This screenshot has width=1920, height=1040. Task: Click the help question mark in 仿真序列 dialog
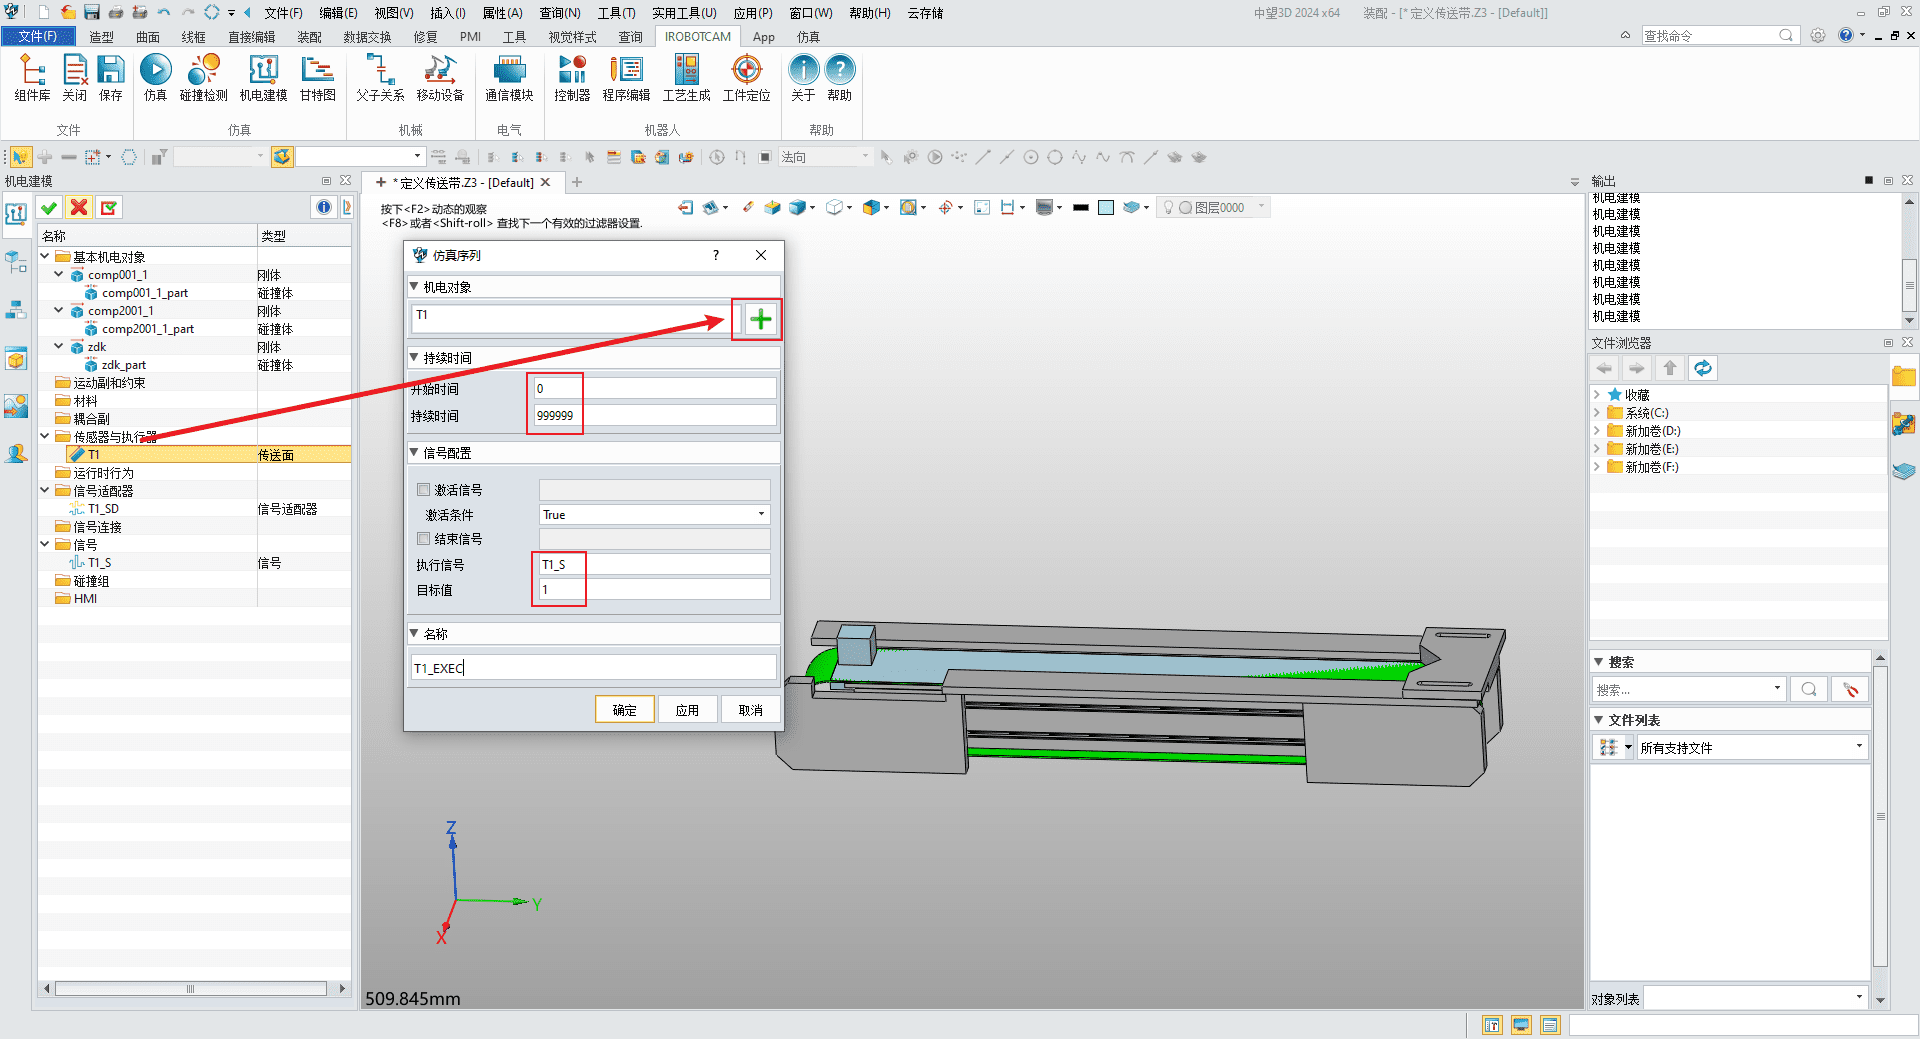click(715, 255)
